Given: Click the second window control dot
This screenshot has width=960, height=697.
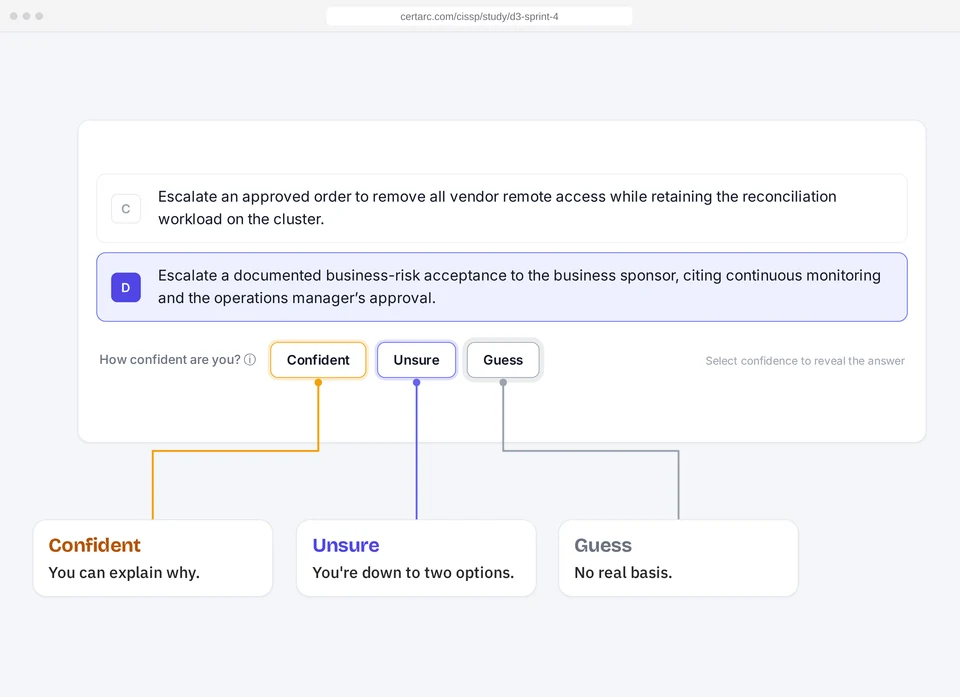Looking at the screenshot, I should pos(26,16).
